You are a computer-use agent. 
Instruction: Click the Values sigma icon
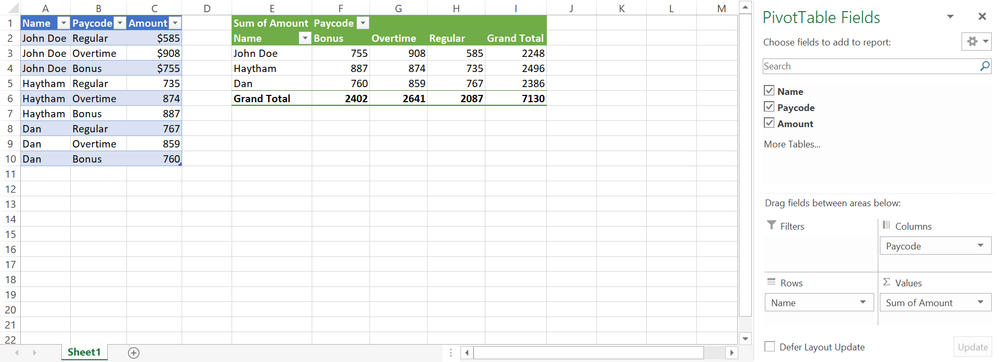(886, 282)
